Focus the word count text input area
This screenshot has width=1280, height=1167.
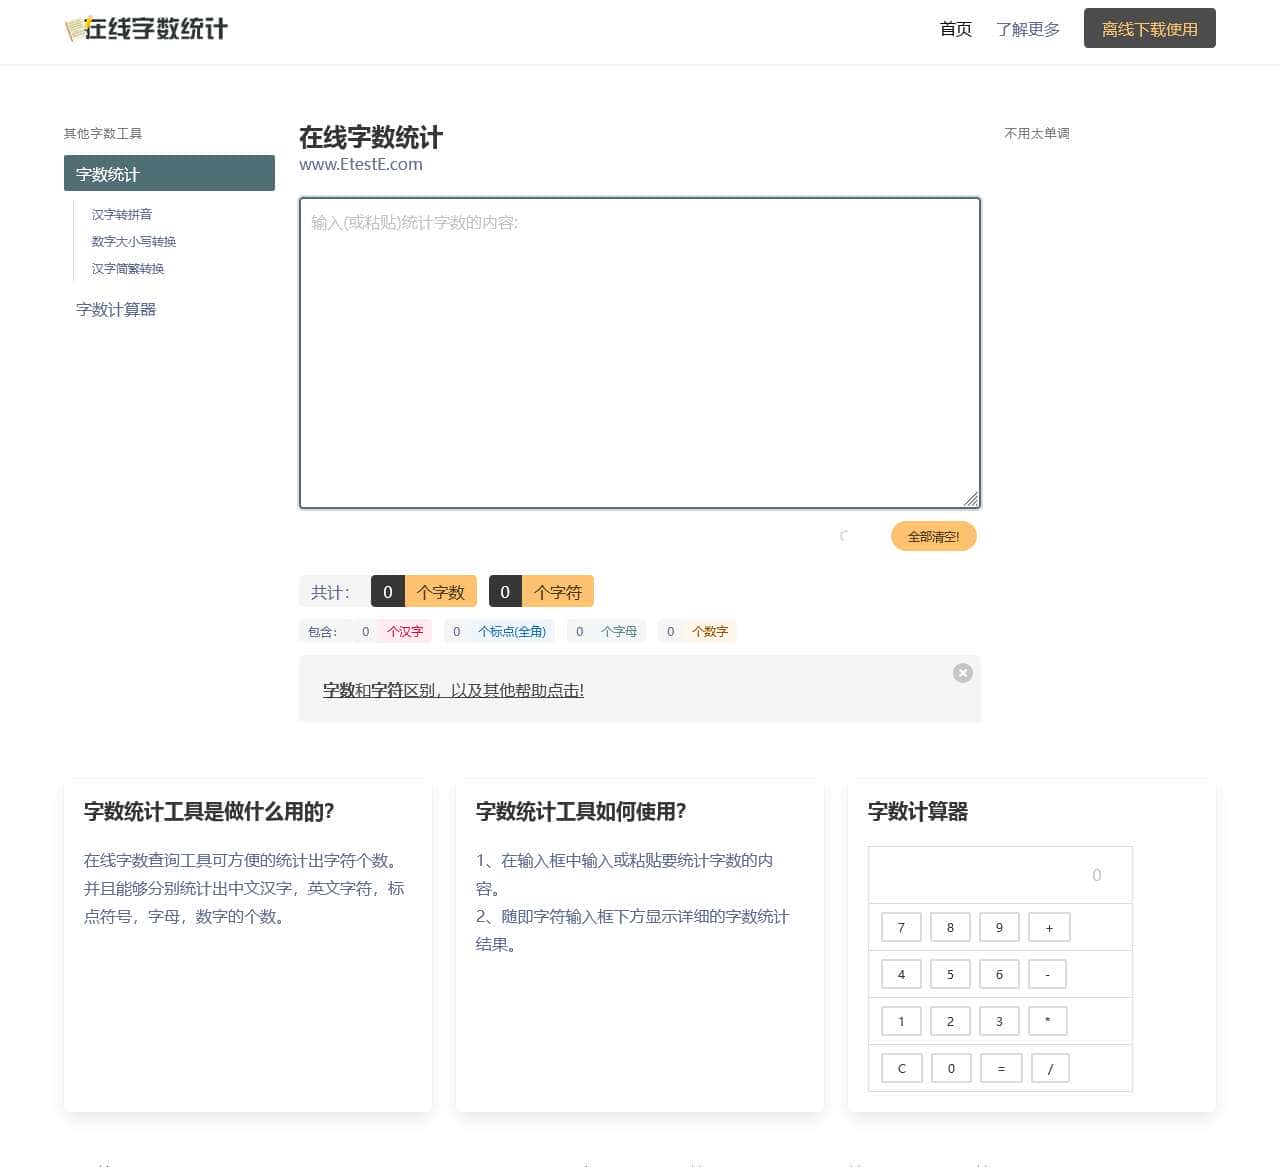point(640,353)
